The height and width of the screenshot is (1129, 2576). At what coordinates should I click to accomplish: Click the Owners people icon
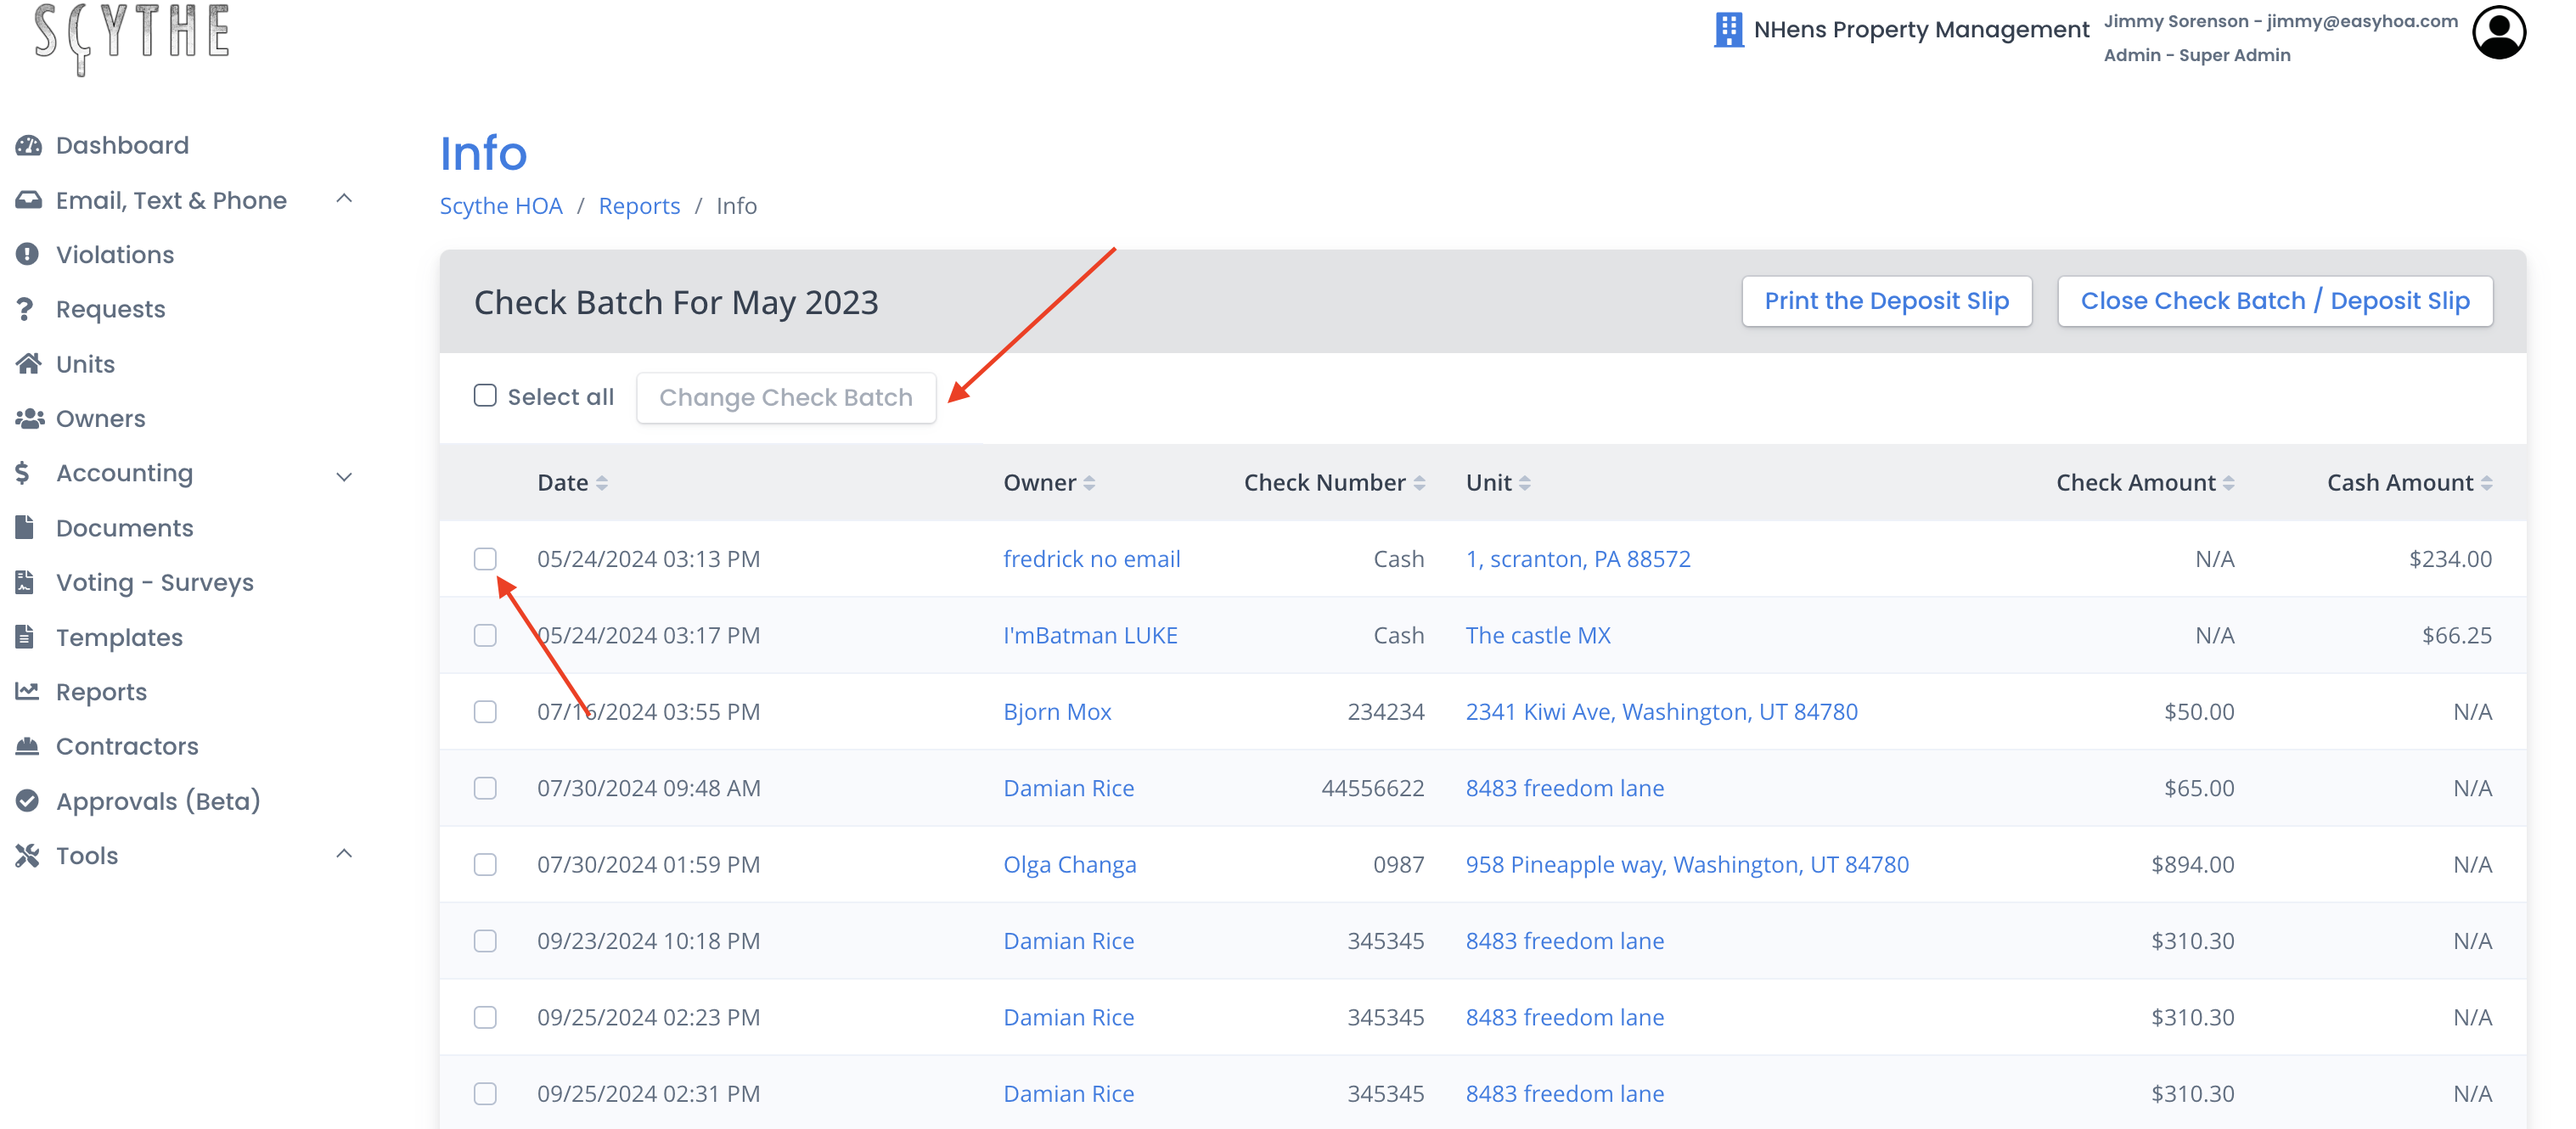click(29, 419)
